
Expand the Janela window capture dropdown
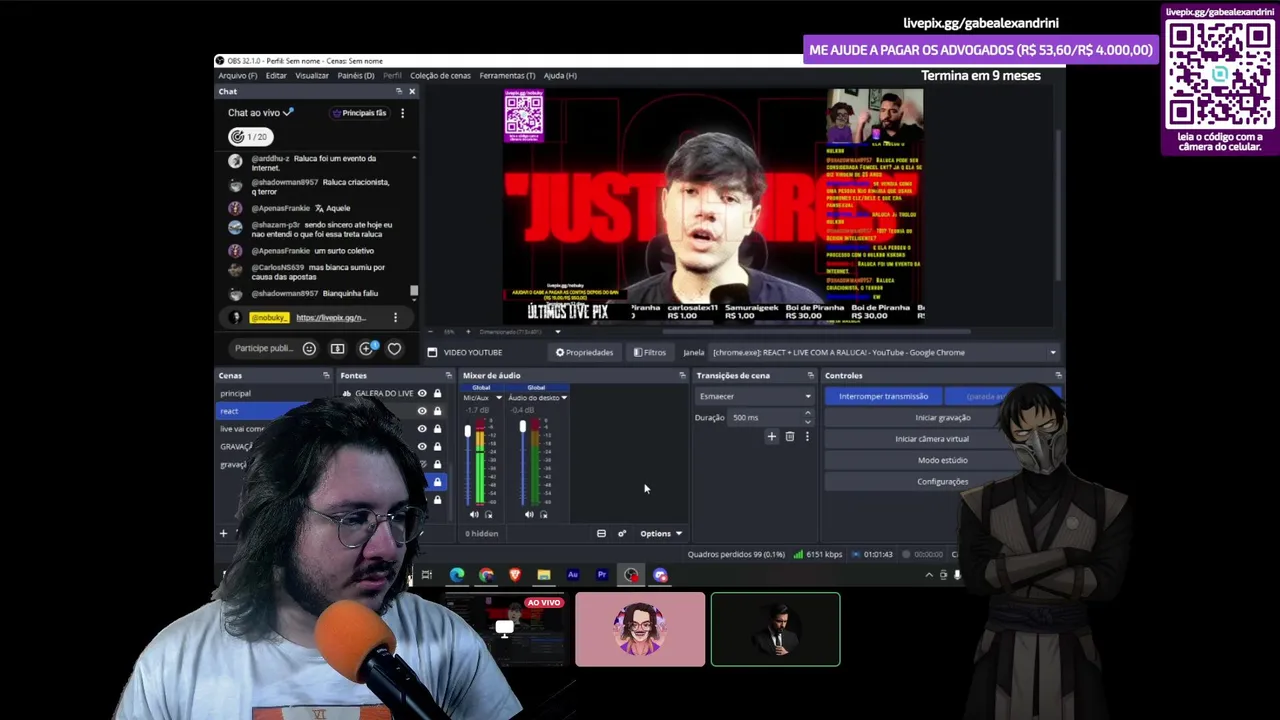[1052, 352]
